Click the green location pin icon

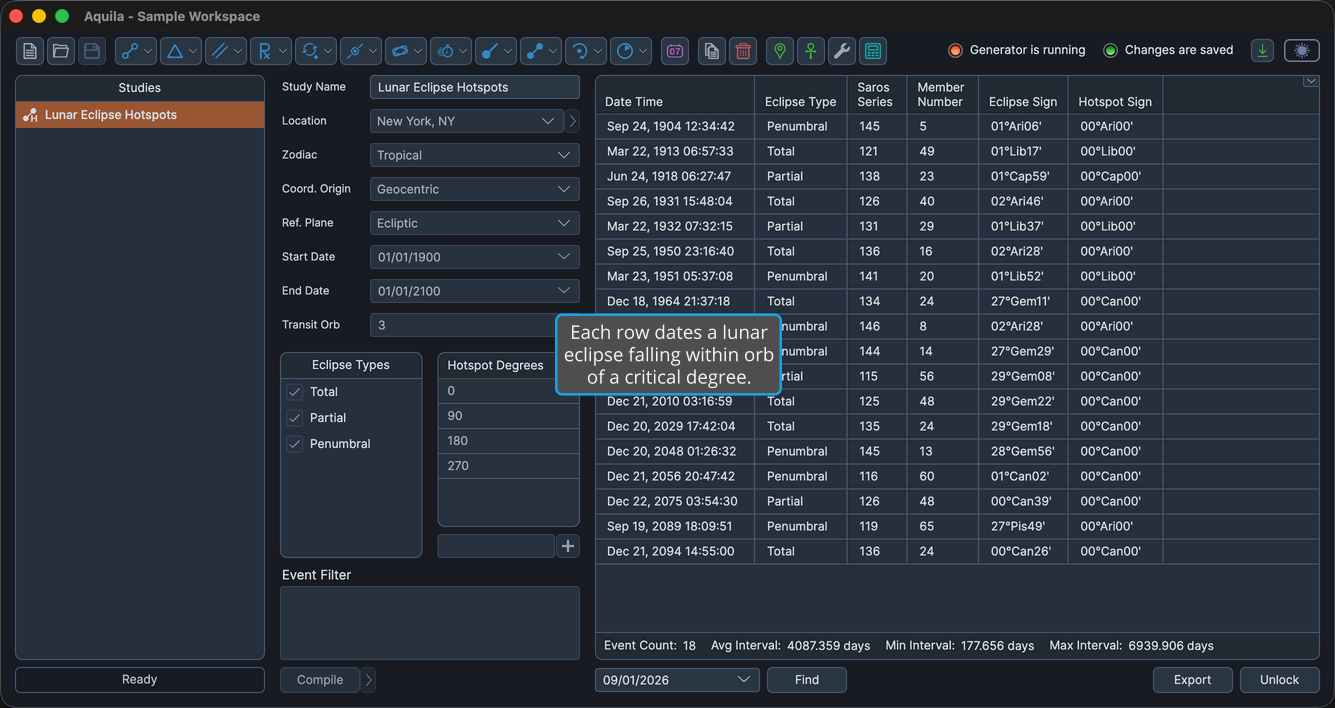(780, 51)
